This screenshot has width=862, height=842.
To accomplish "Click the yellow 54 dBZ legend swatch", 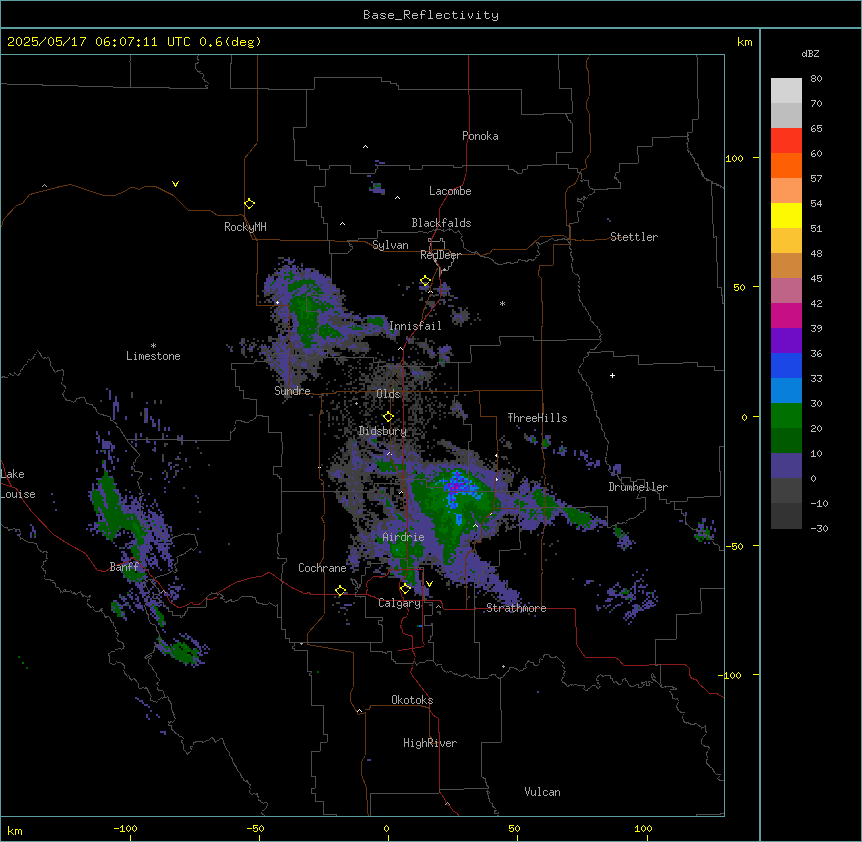I will (x=786, y=215).
